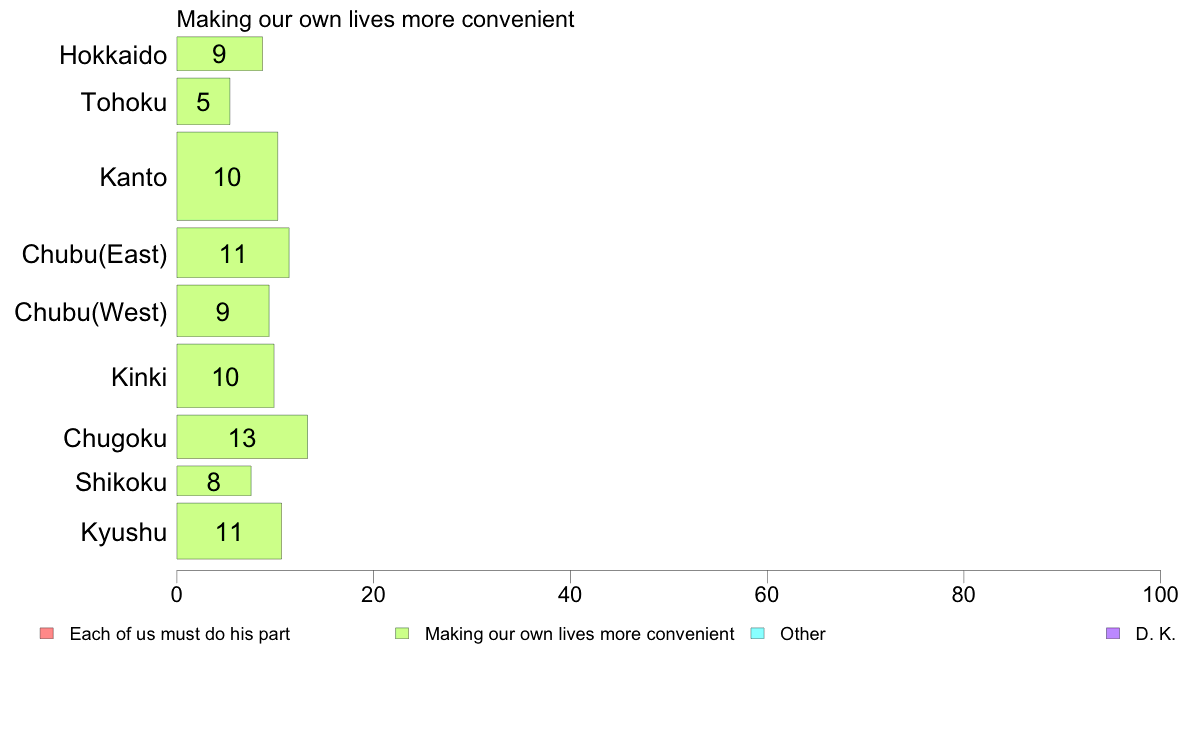Click the cyan 'Other' legend swatch
Image resolution: width=1188 pixels, height=736 pixels.
(x=757, y=633)
